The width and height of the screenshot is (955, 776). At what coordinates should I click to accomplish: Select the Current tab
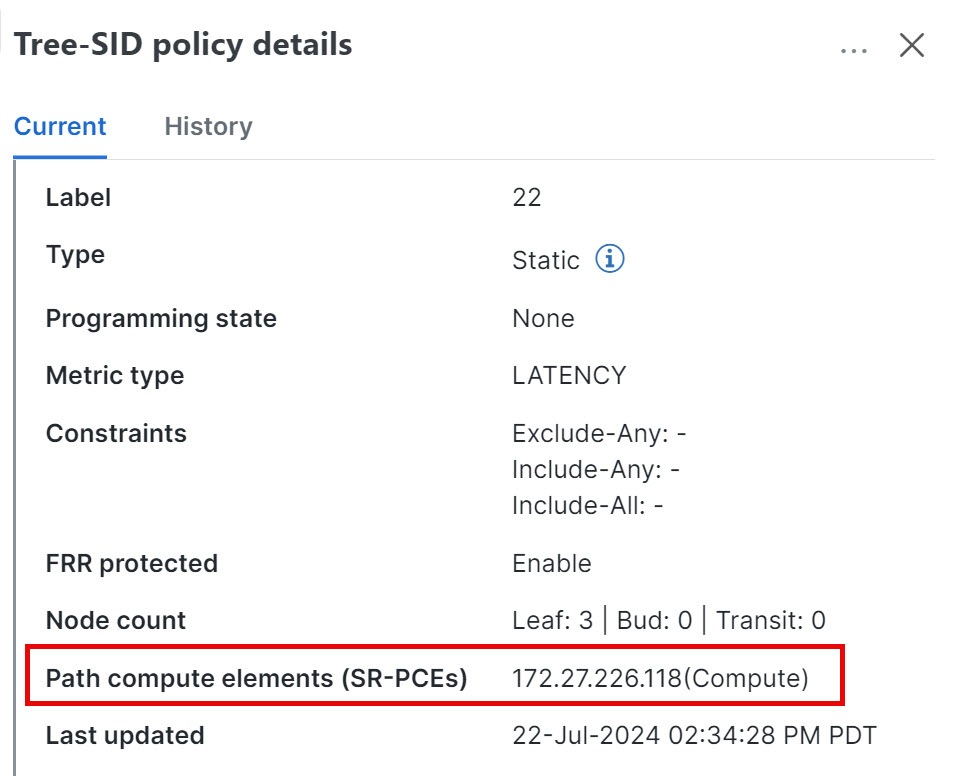click(60, 126)
